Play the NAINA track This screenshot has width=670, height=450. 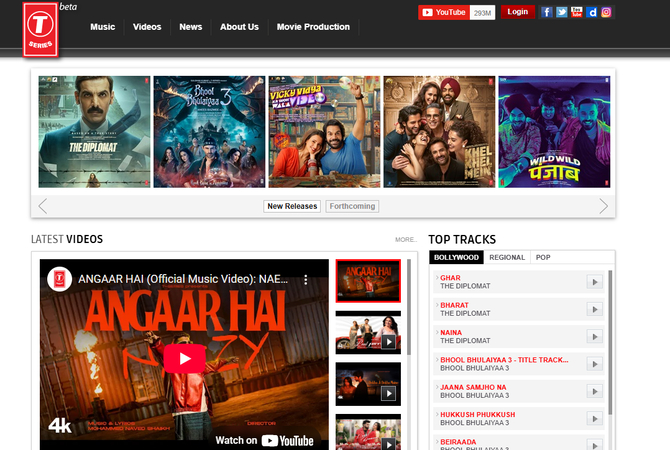(x=594, y=336)
